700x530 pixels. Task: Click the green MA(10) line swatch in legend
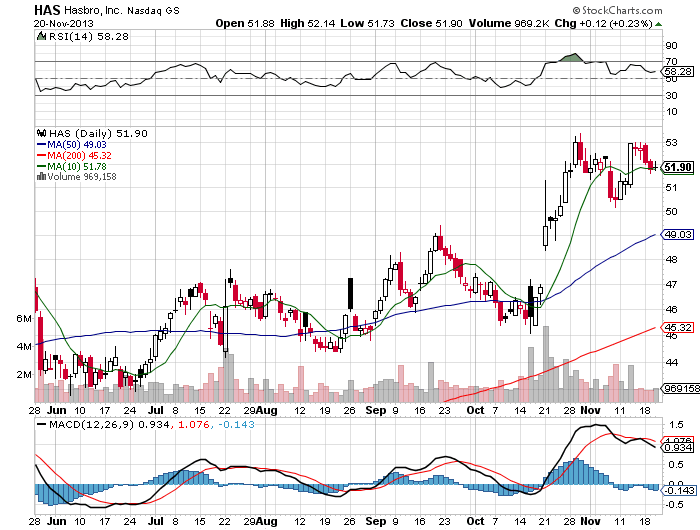pyautogui.click(x=41, y=167)
